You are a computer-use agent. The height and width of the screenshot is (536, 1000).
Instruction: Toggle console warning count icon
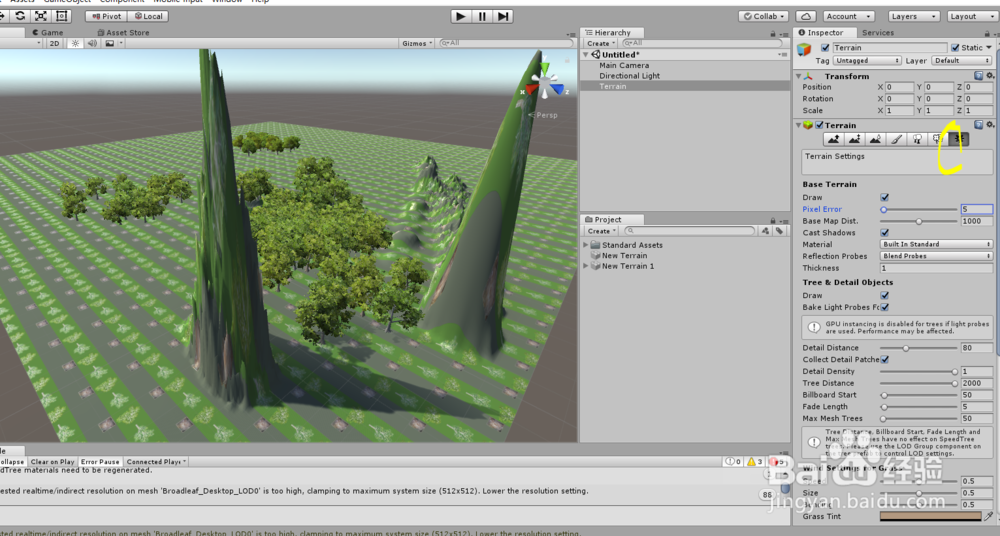coord(754,461)
